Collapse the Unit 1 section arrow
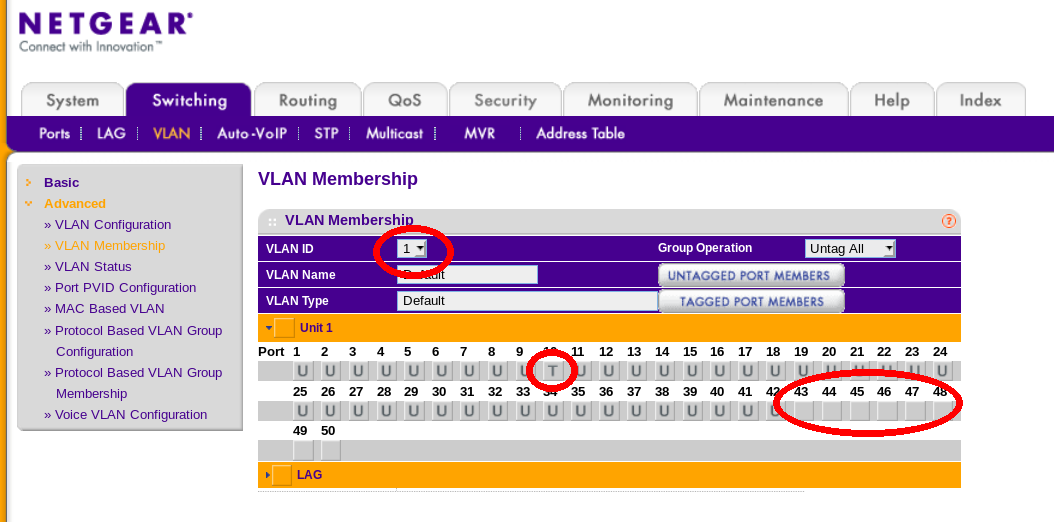This screenshot has width=1054, height=522. [x=268, y=328]
